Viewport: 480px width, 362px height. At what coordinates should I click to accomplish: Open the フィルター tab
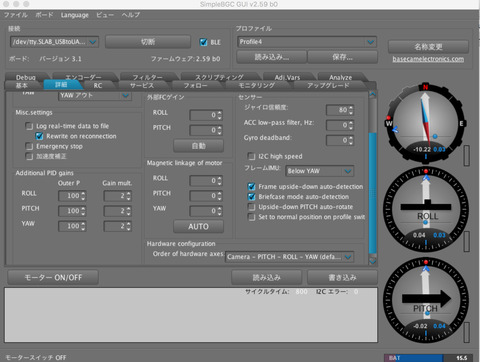tap(147, 77)
